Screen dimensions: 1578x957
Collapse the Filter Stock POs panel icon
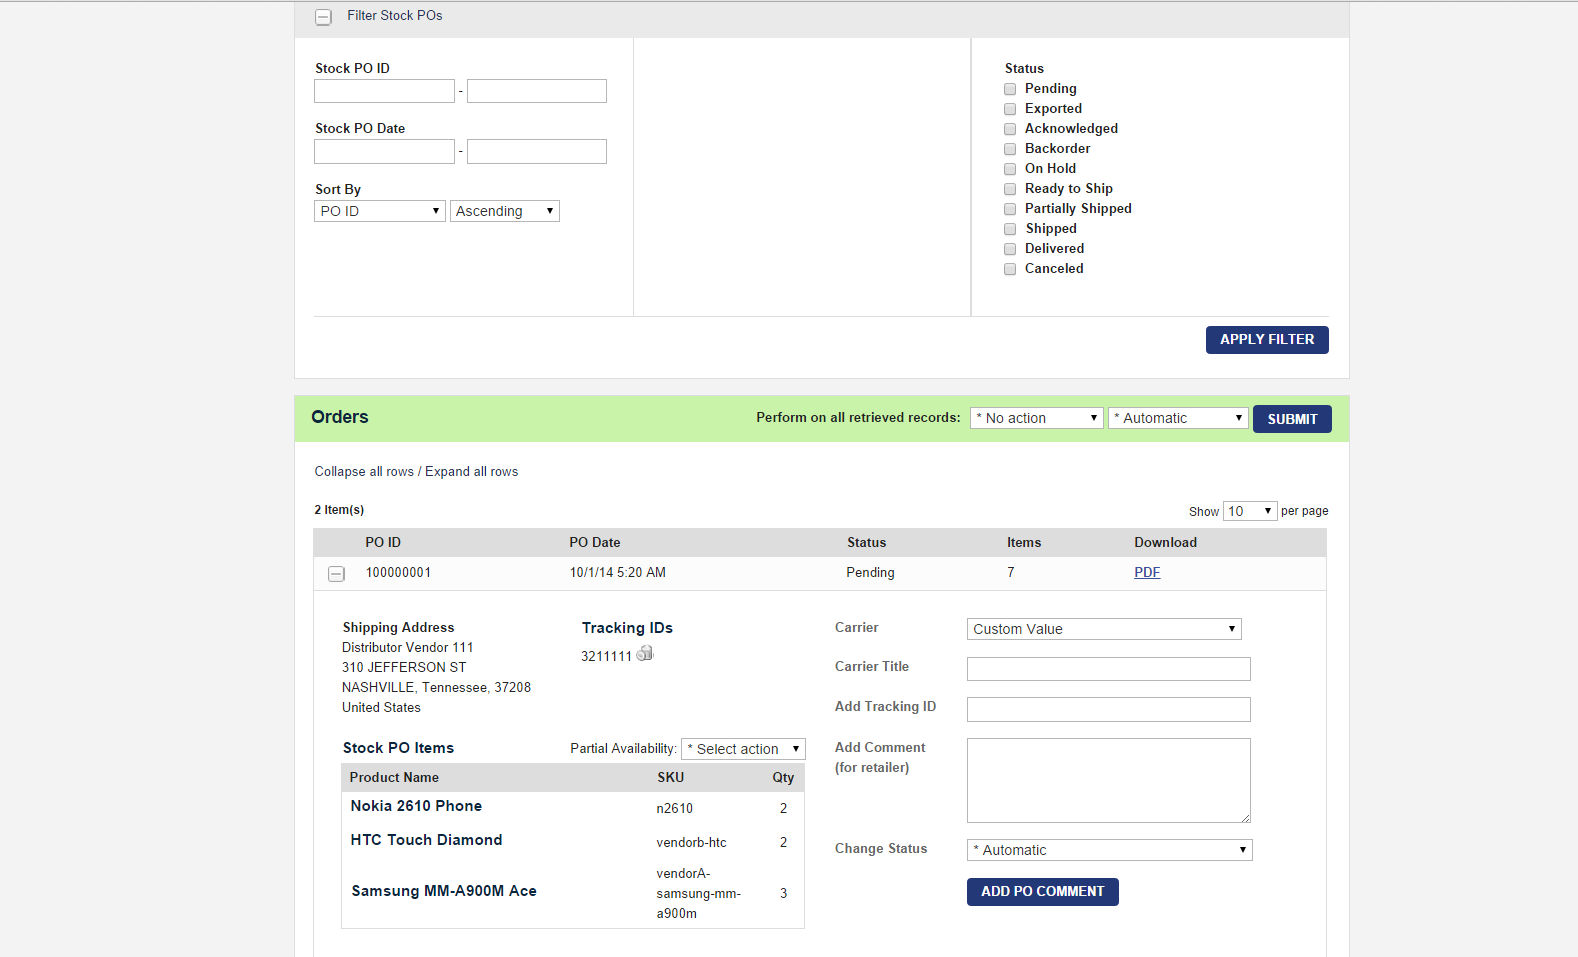coord(323,17)
